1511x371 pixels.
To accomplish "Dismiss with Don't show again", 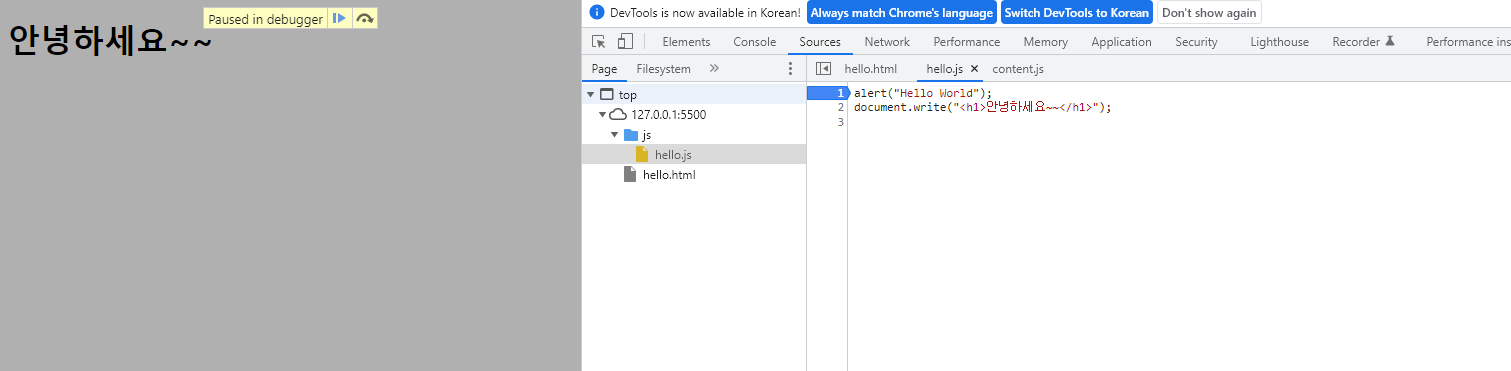I will point(1209,13).
